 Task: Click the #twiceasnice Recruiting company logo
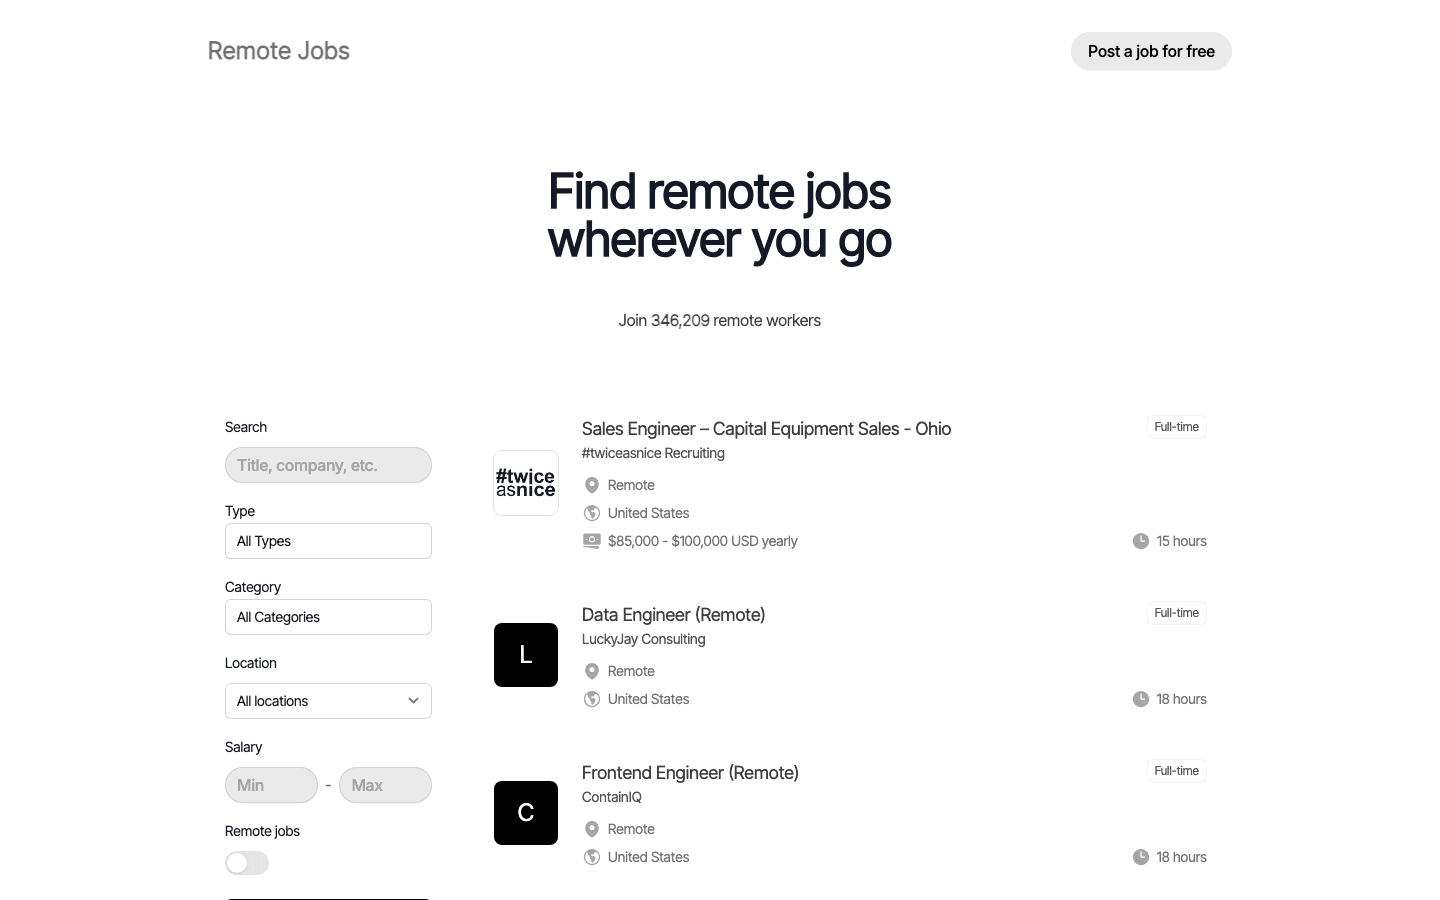pyautogui.click(x=525, y=483)
